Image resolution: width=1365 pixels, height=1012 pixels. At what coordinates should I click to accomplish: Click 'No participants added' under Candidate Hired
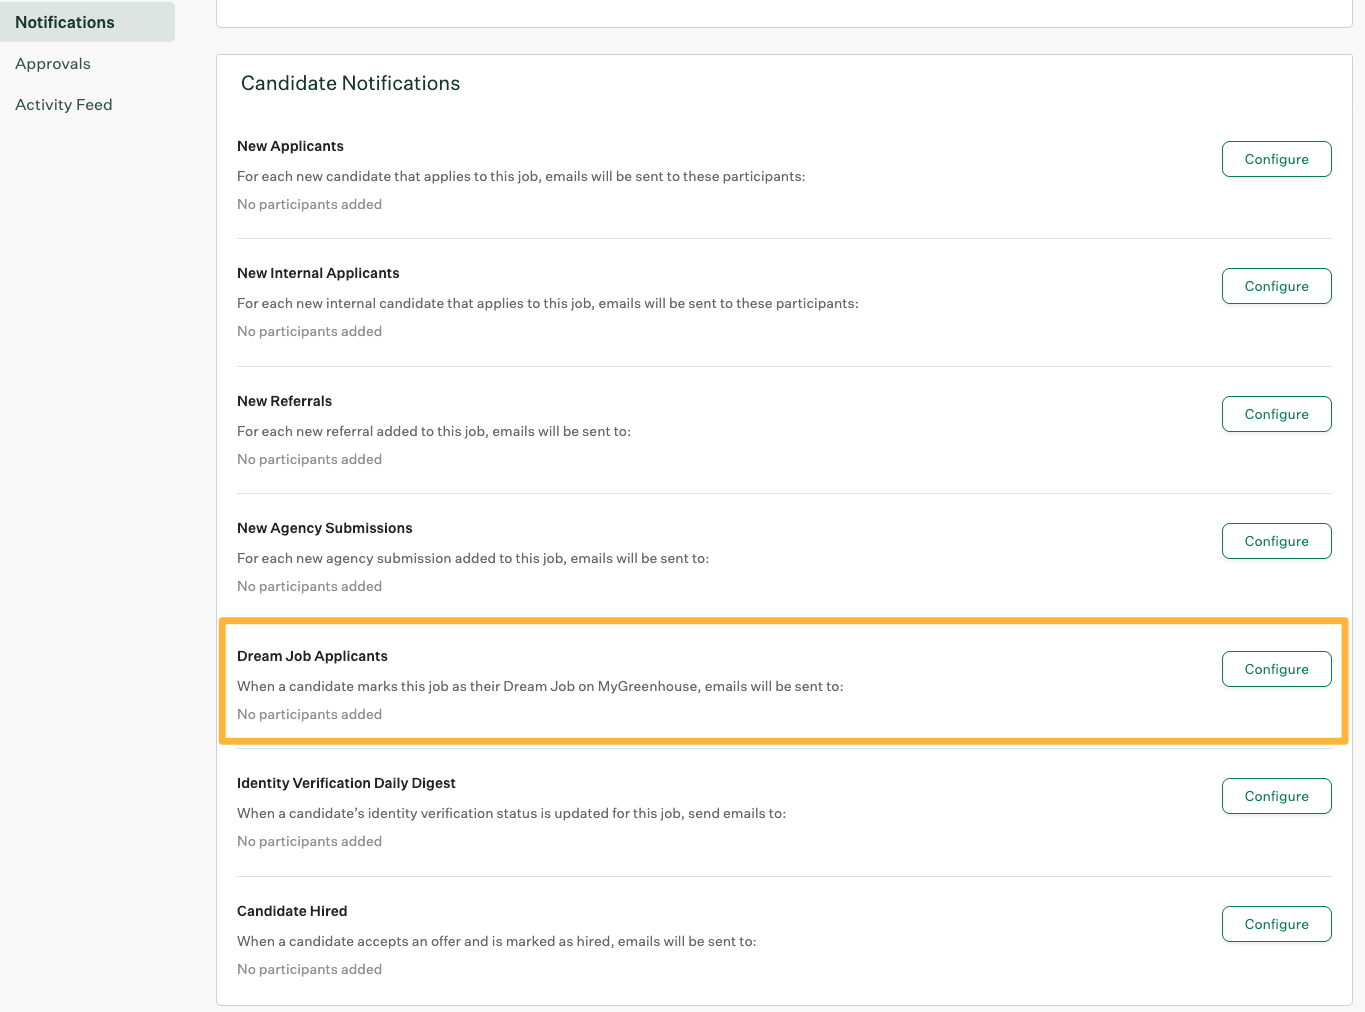click(x=309, y=969)
